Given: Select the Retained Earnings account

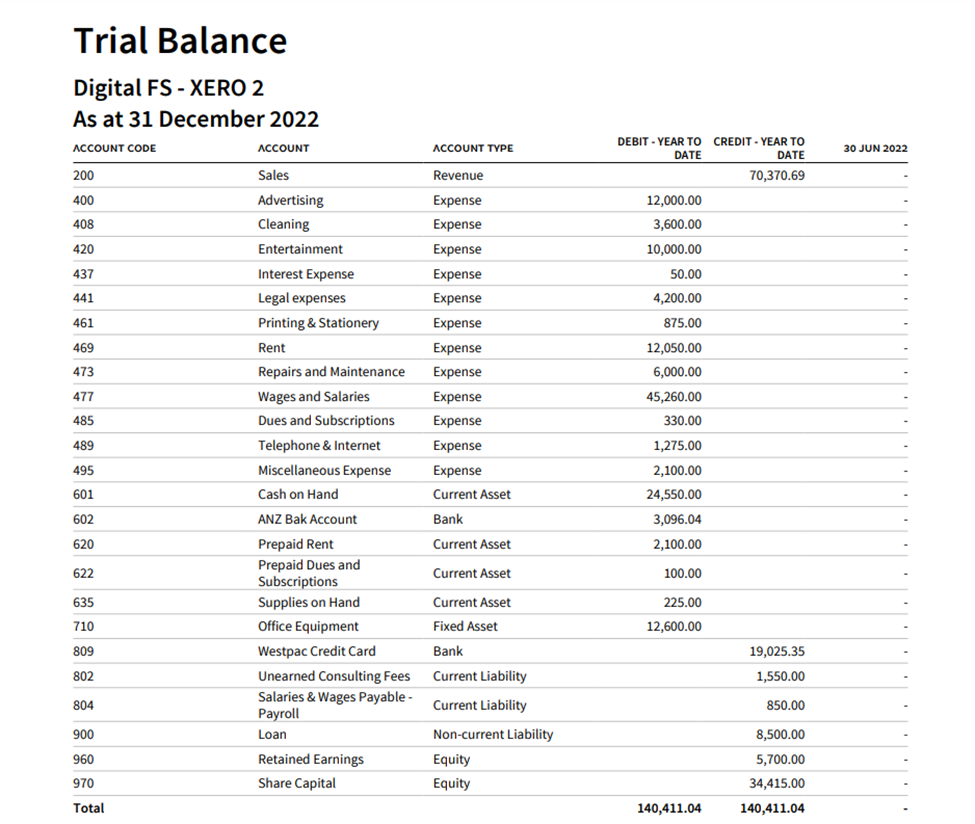Looking at the screenshot, I should (310, 759).
